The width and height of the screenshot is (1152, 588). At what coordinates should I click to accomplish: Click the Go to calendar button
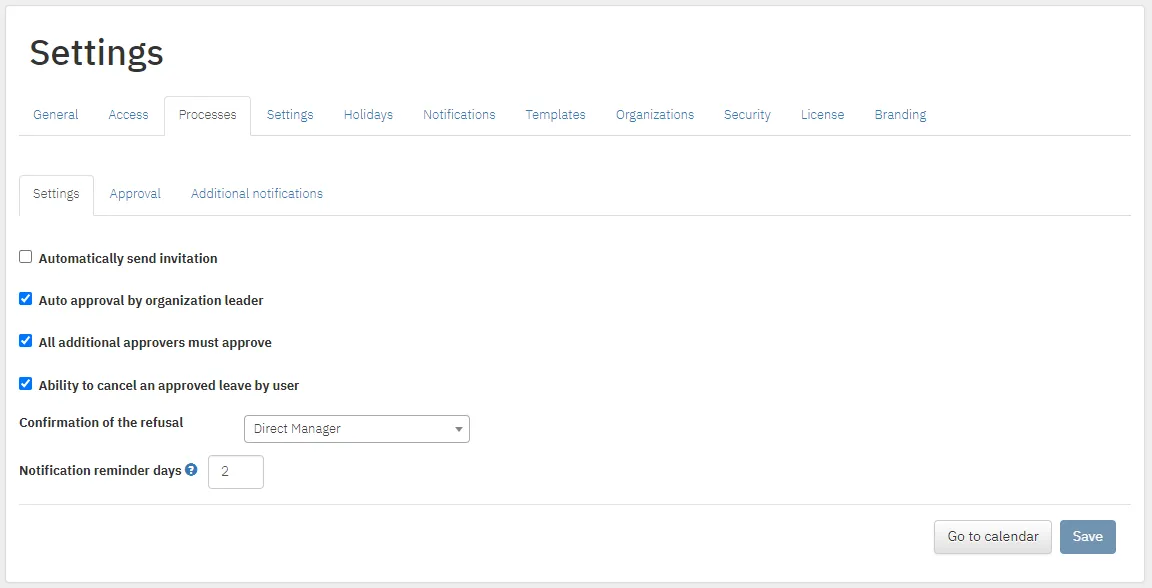pyautogui.click(x=993, y=537)
